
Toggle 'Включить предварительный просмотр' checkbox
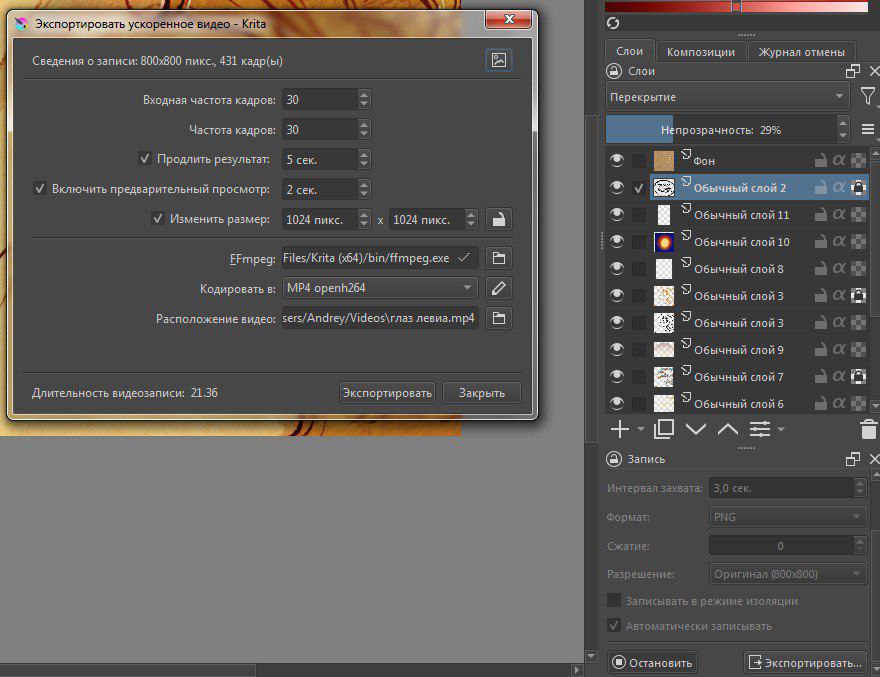click(40, 189)
